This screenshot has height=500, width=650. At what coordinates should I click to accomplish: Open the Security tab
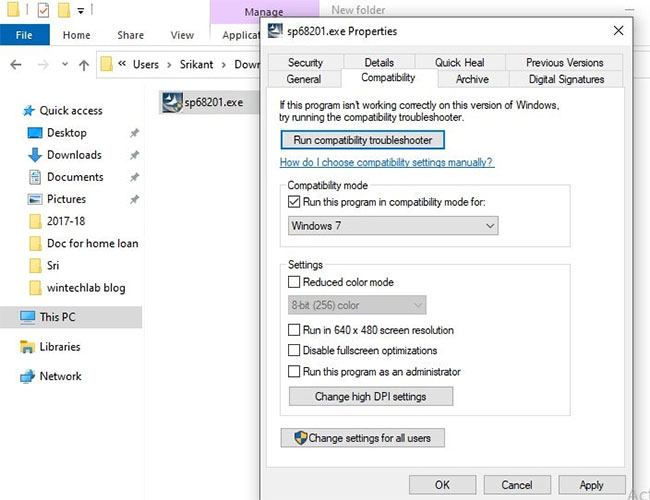coord(305,62)
